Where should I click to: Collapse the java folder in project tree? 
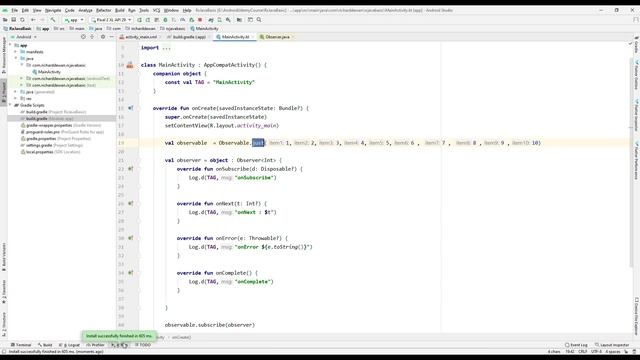pos(16,58)
